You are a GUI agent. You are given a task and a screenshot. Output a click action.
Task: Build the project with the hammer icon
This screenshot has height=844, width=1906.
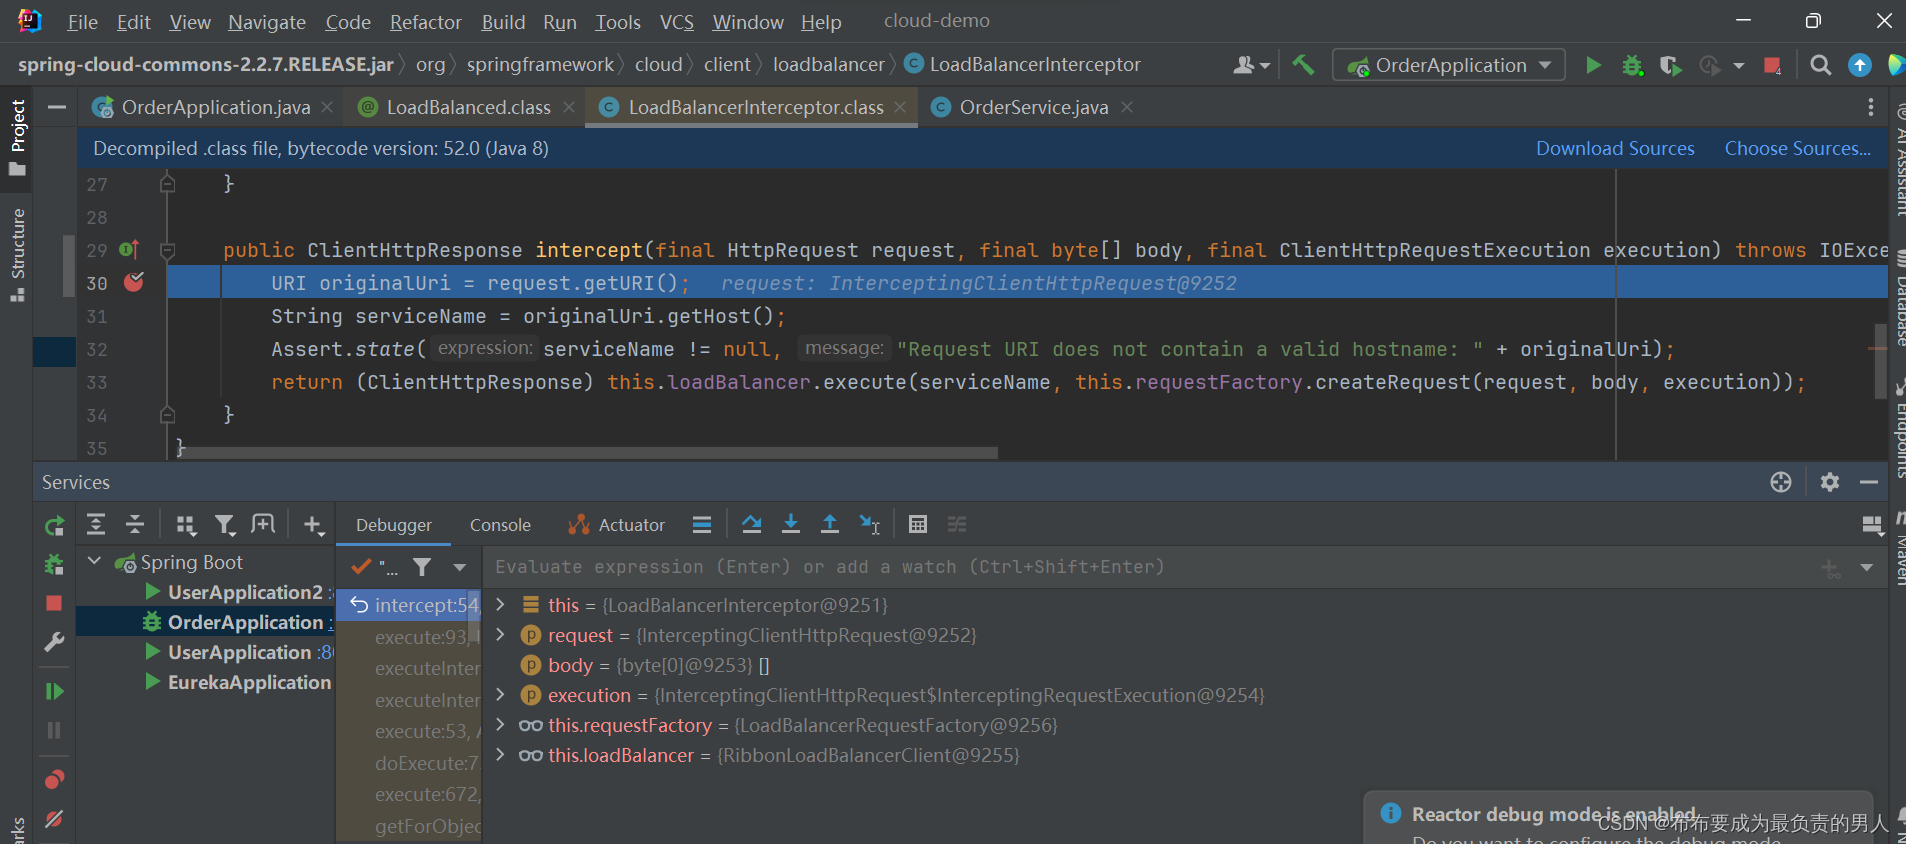pos(1303,65)
